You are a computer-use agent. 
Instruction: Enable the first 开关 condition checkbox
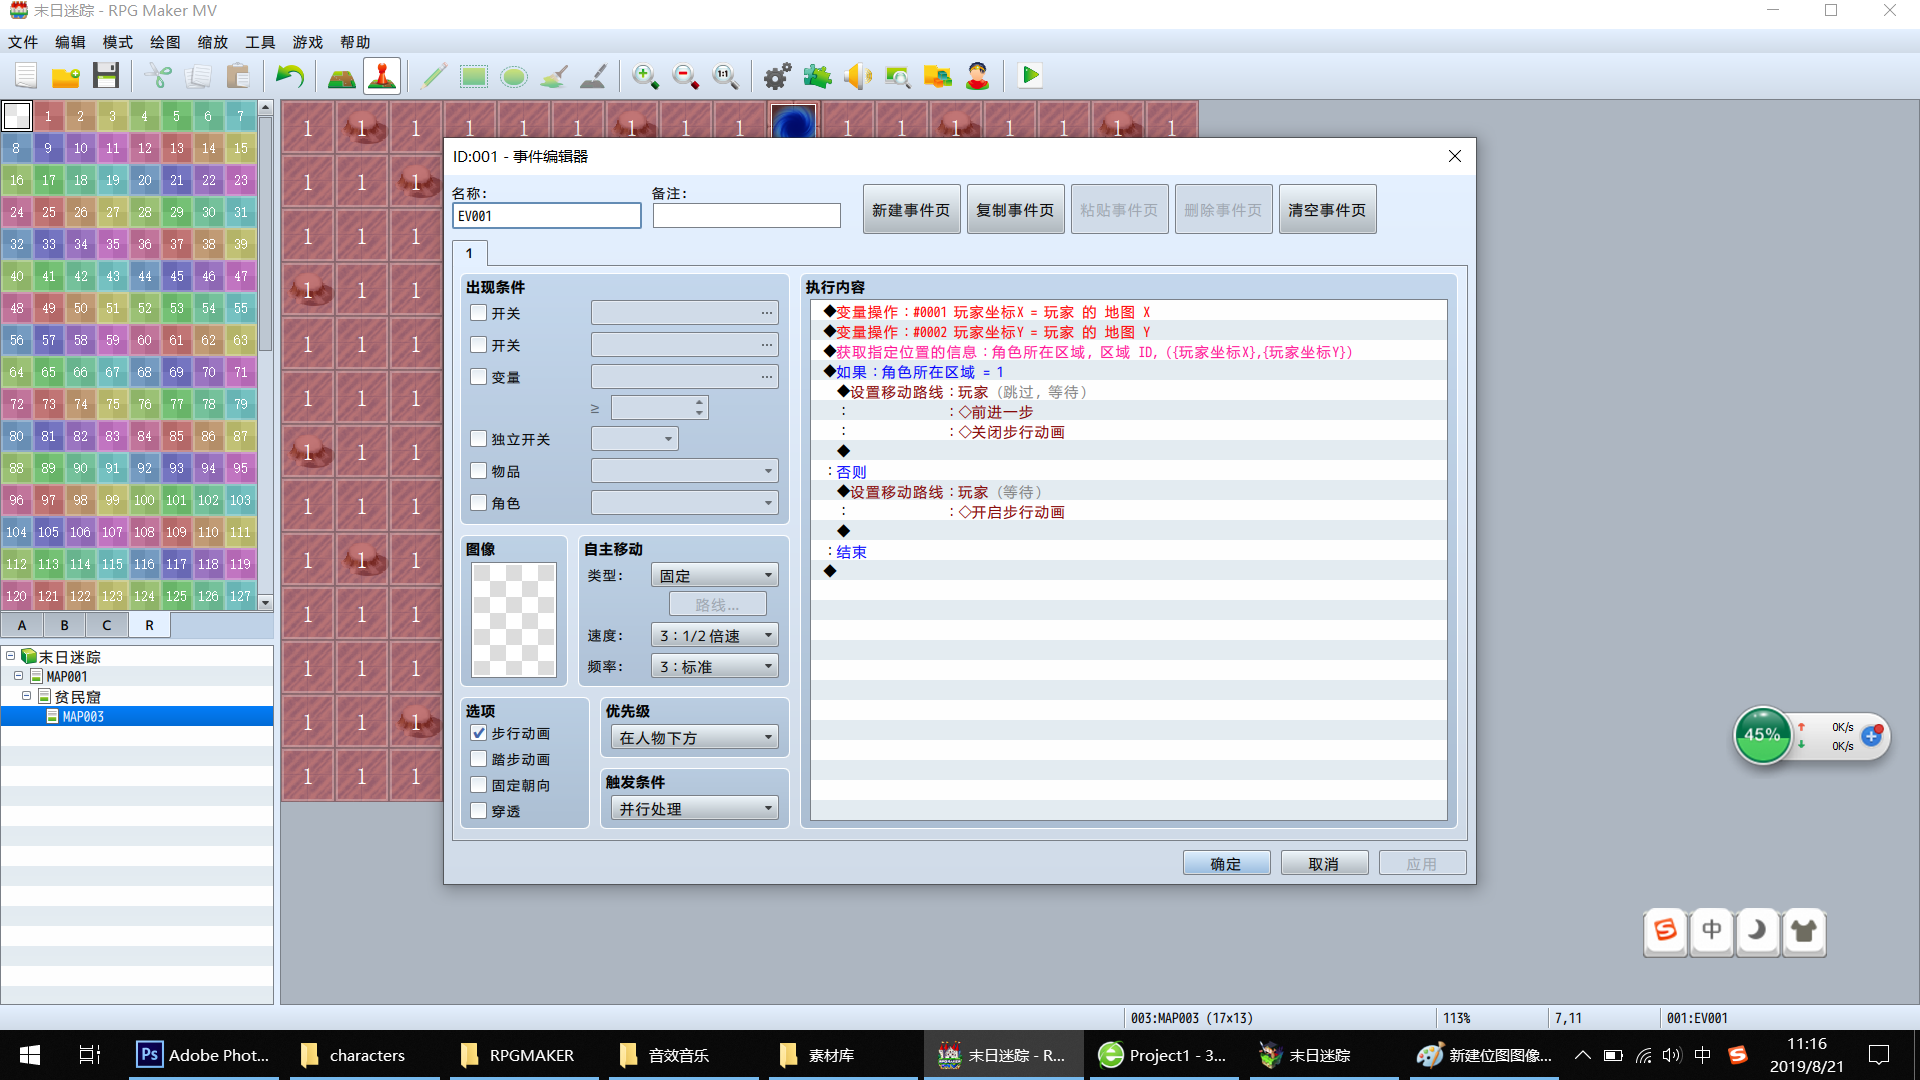click(479, 313)
